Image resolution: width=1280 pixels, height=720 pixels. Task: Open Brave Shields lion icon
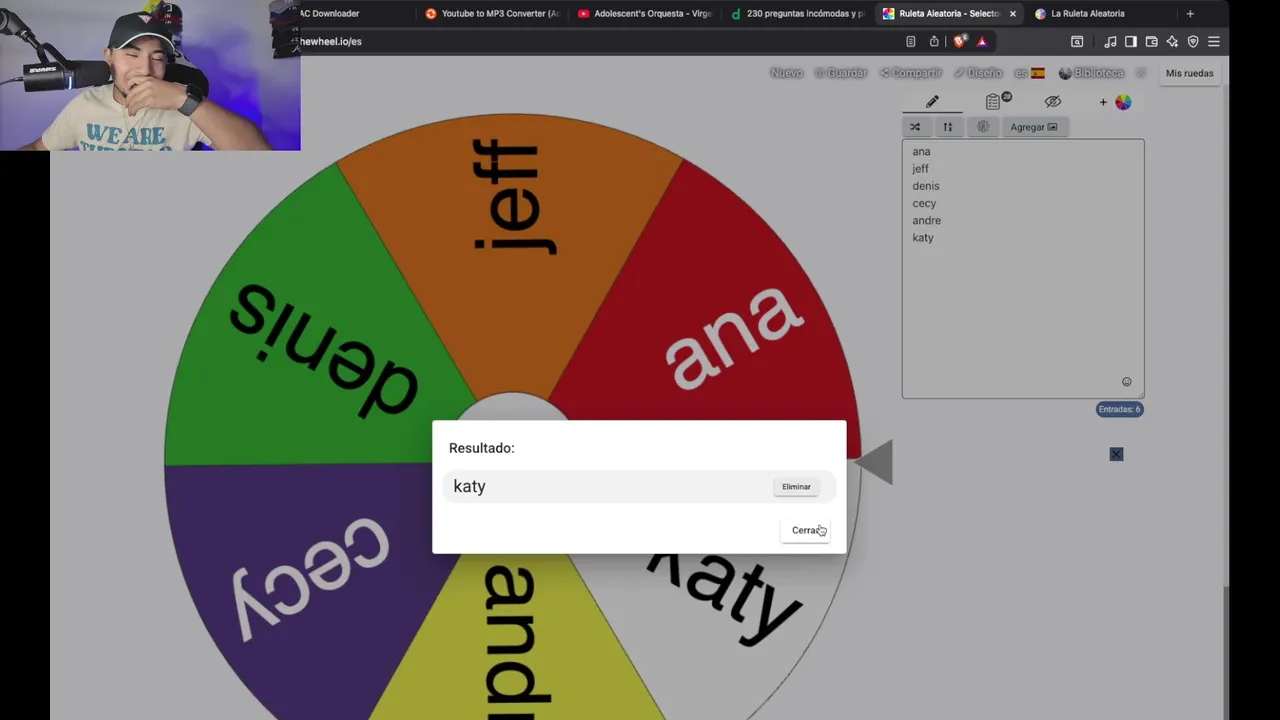[x=959, y=42]
